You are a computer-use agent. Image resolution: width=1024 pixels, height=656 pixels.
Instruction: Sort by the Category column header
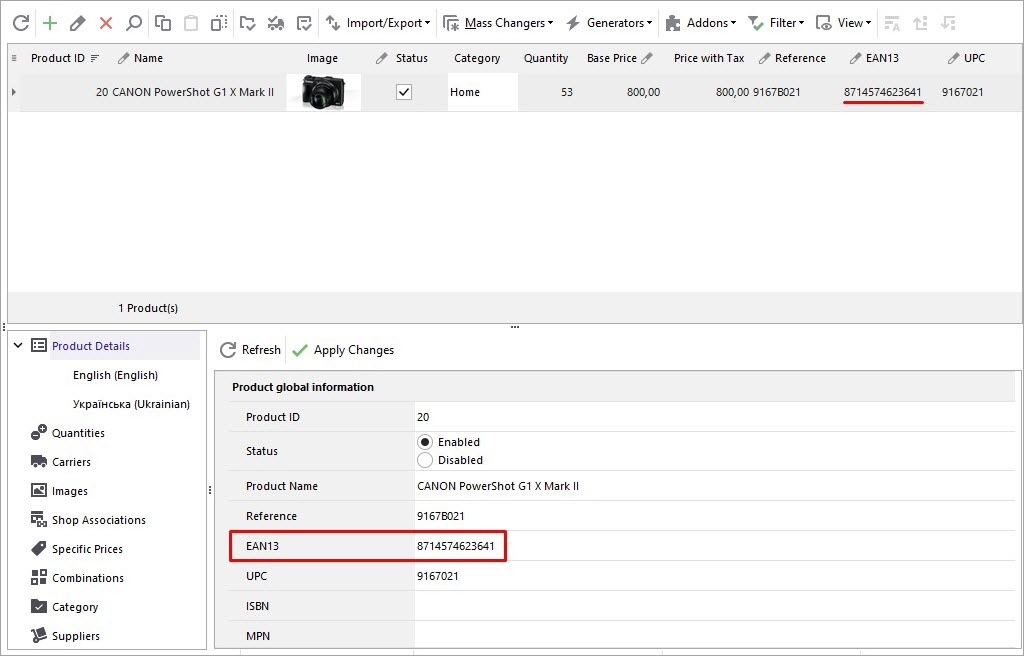(x=477, y=58)
